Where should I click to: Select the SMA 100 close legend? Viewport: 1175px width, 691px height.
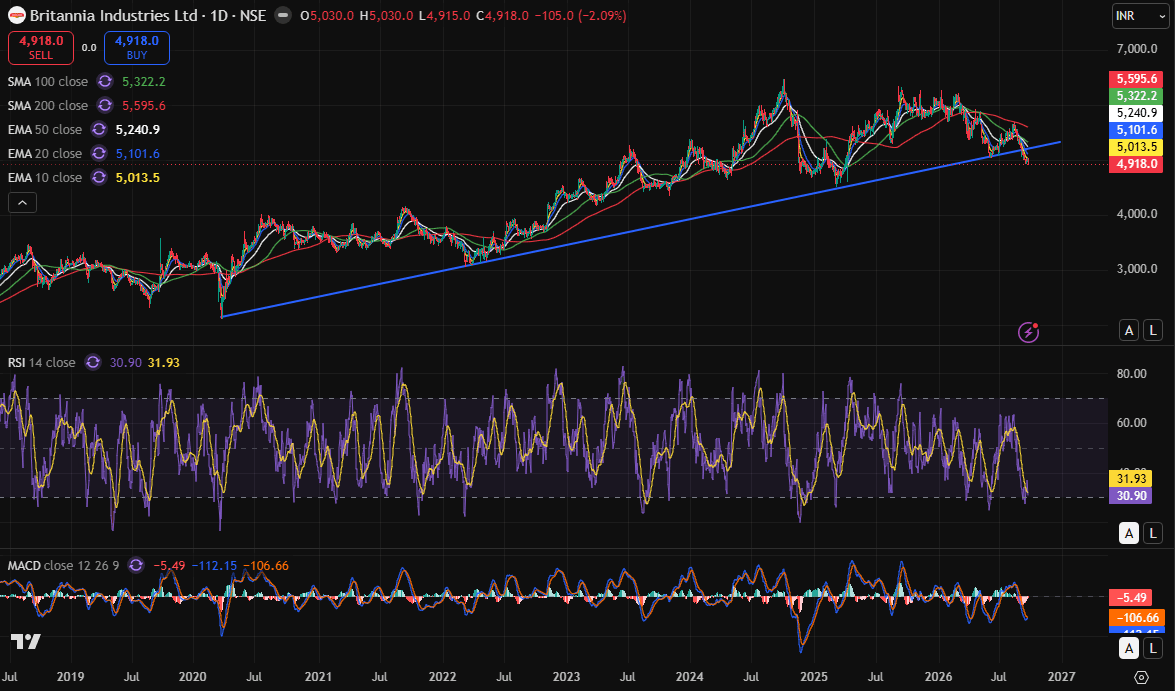coord(48,81)
